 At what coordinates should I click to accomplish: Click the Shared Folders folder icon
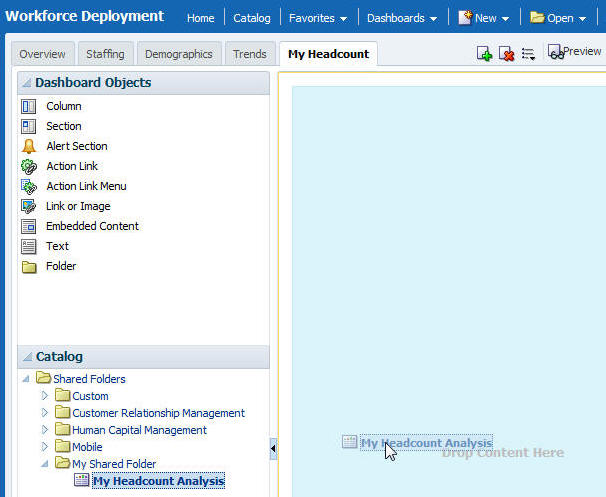point(43,378)
